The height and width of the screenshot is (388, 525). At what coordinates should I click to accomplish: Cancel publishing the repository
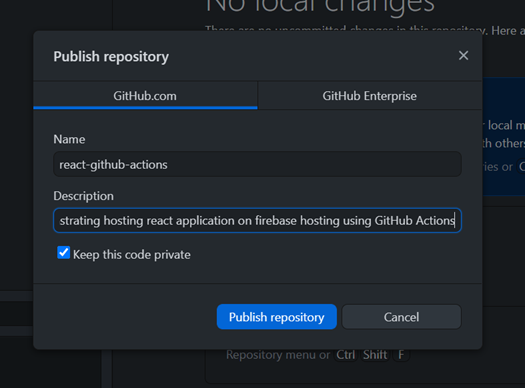(401, 317)
